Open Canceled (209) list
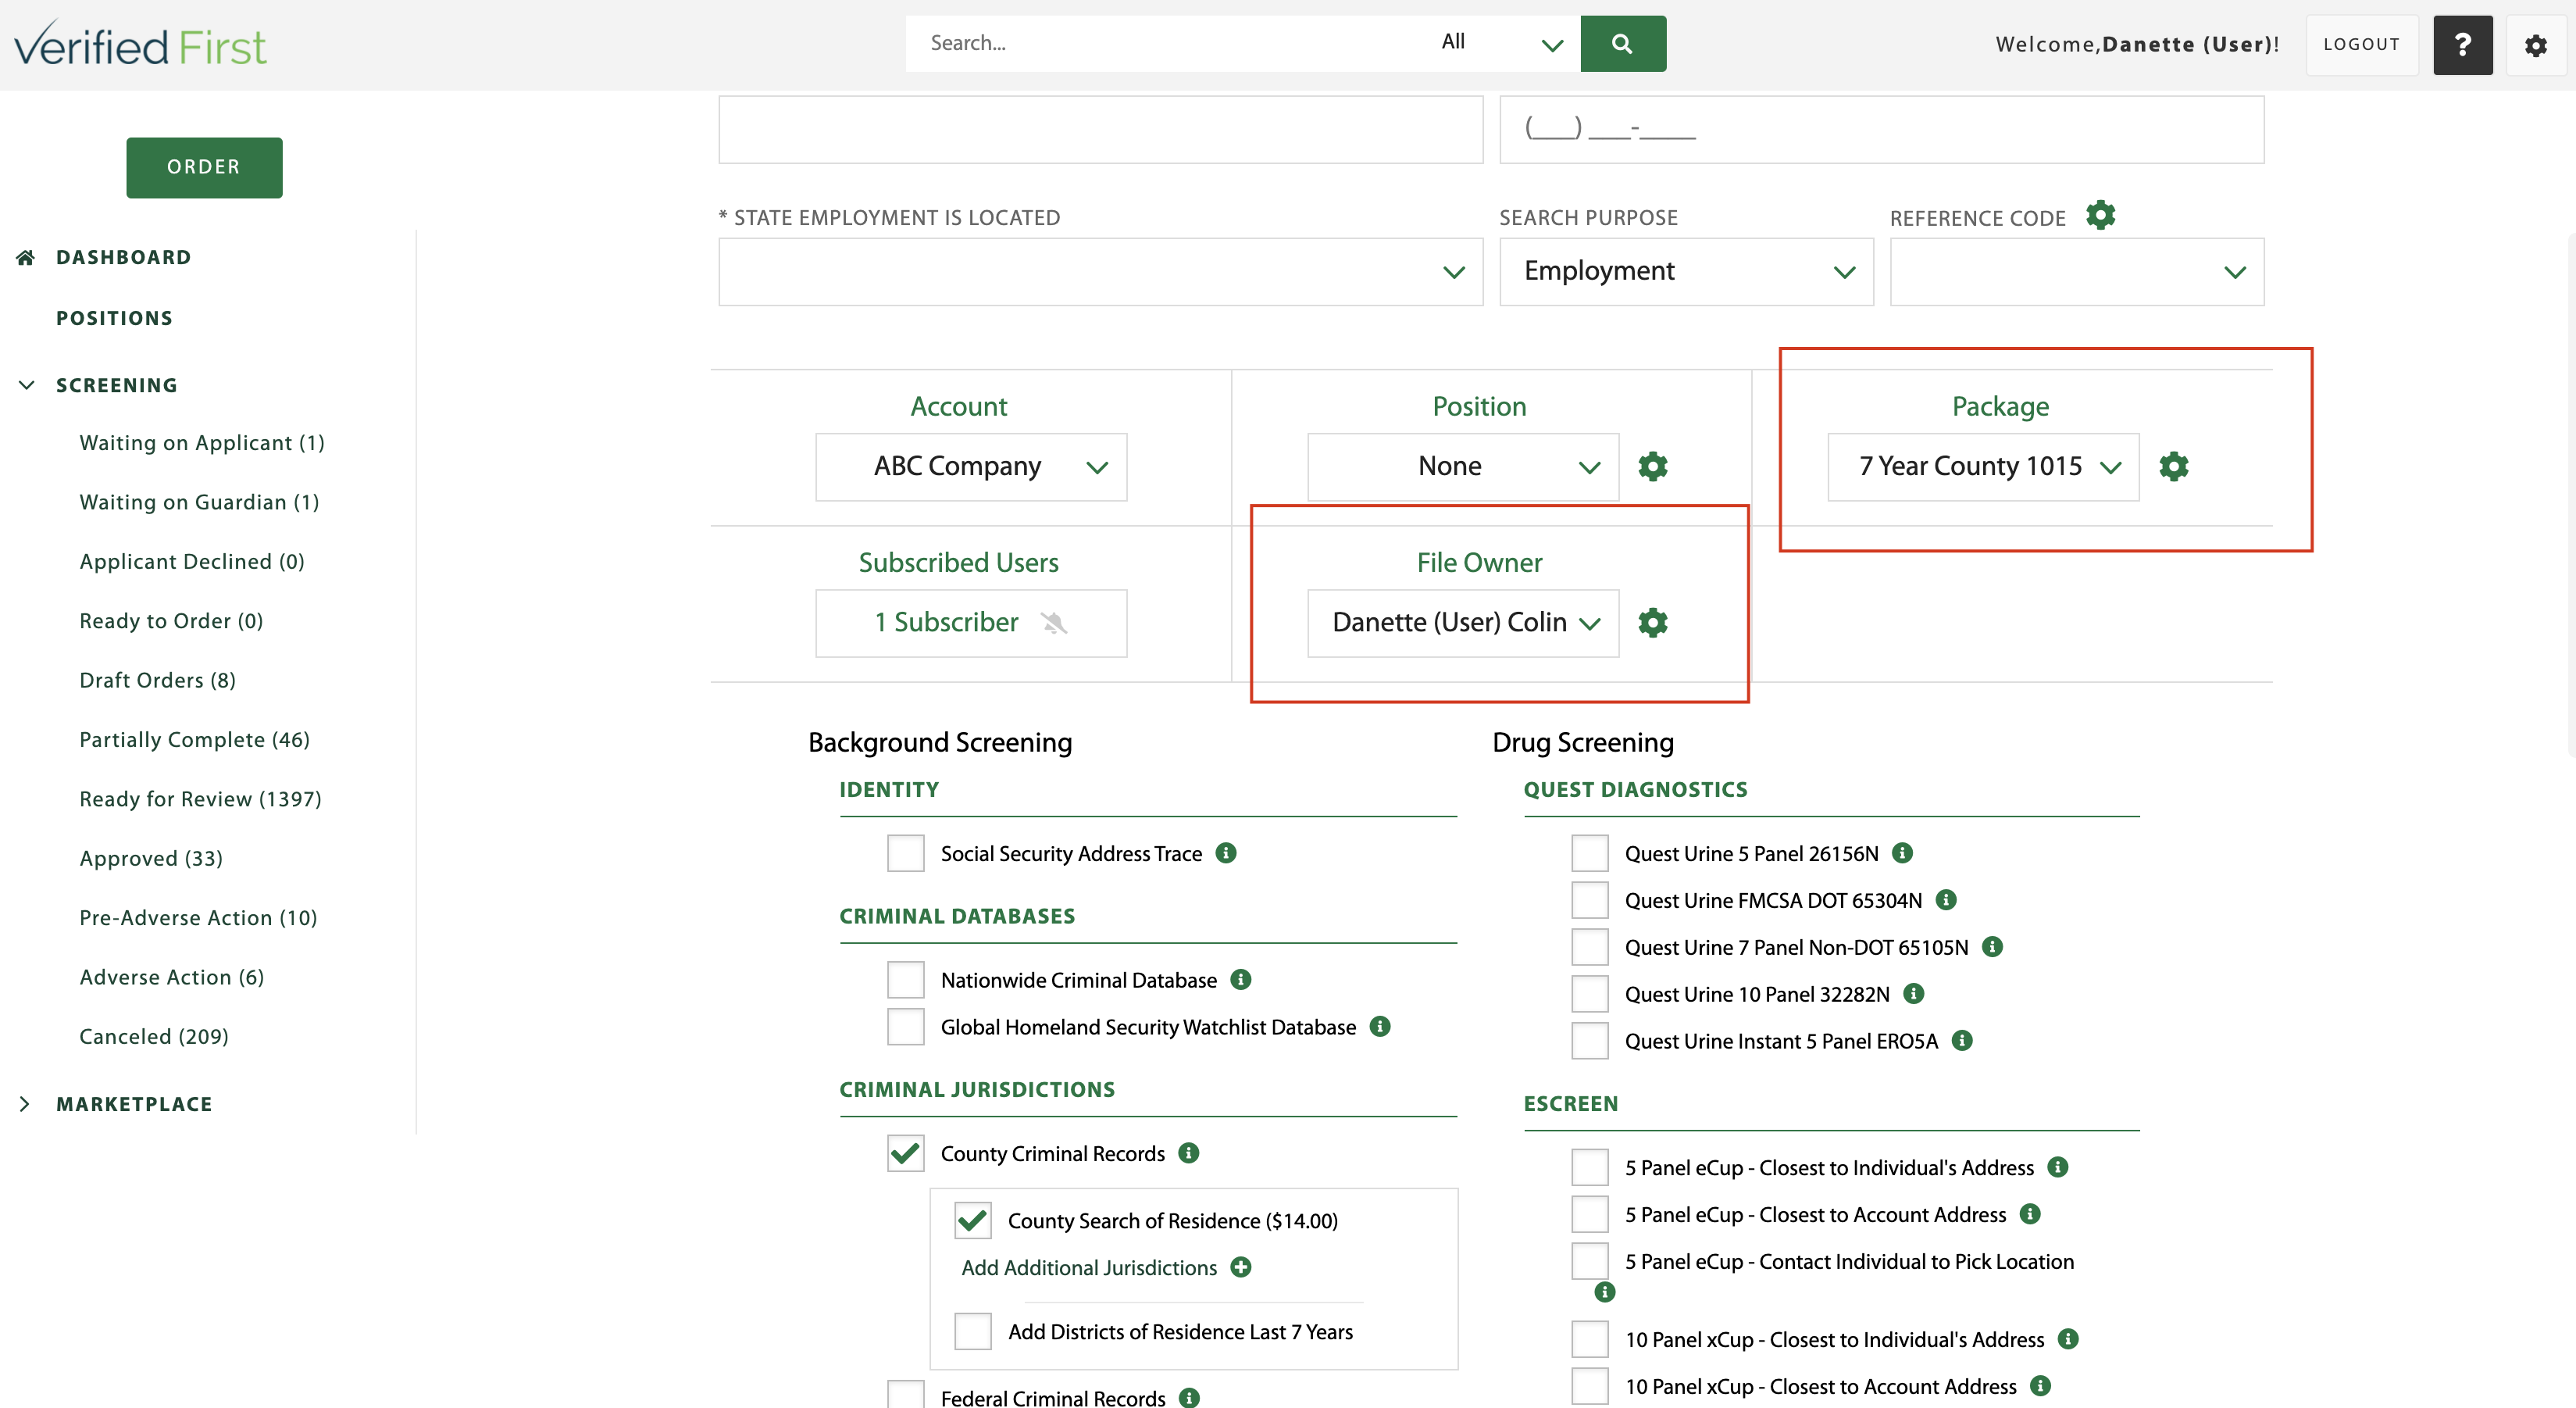The image size is (2576, 1408). click(x=154, y=1036)
